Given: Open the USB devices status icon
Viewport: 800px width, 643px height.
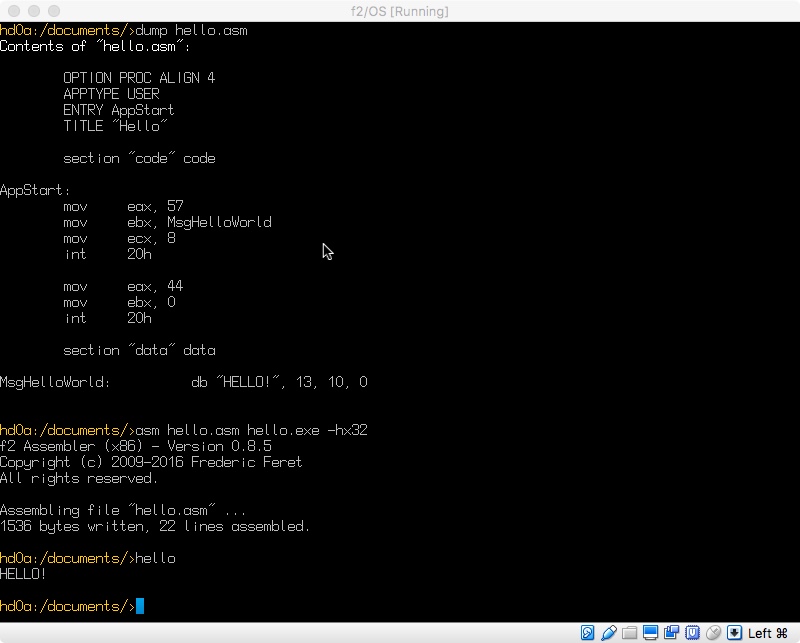Looking at the screenshot, I should click(609, 633).
